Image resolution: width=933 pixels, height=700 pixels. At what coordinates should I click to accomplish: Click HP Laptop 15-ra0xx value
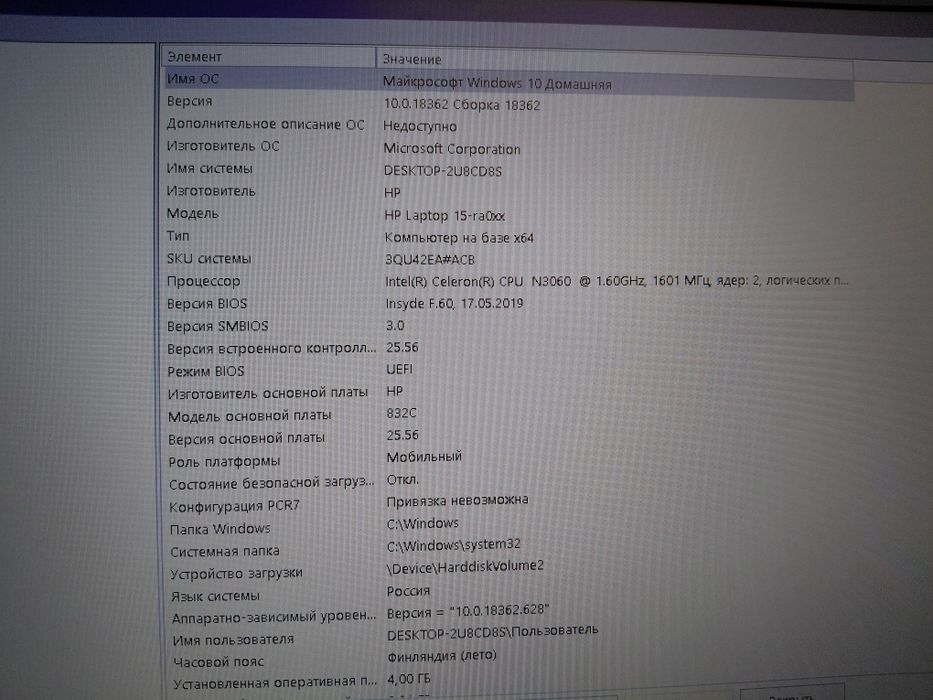[x=444, y=215]
